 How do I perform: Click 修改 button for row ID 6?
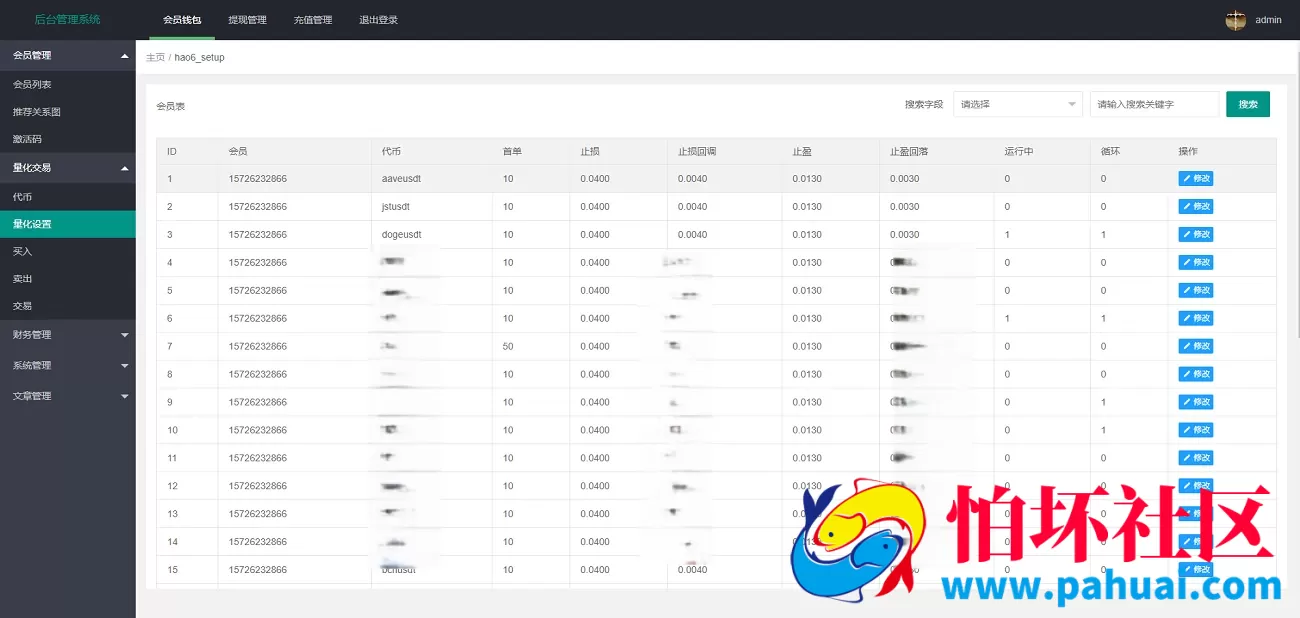1195,319
